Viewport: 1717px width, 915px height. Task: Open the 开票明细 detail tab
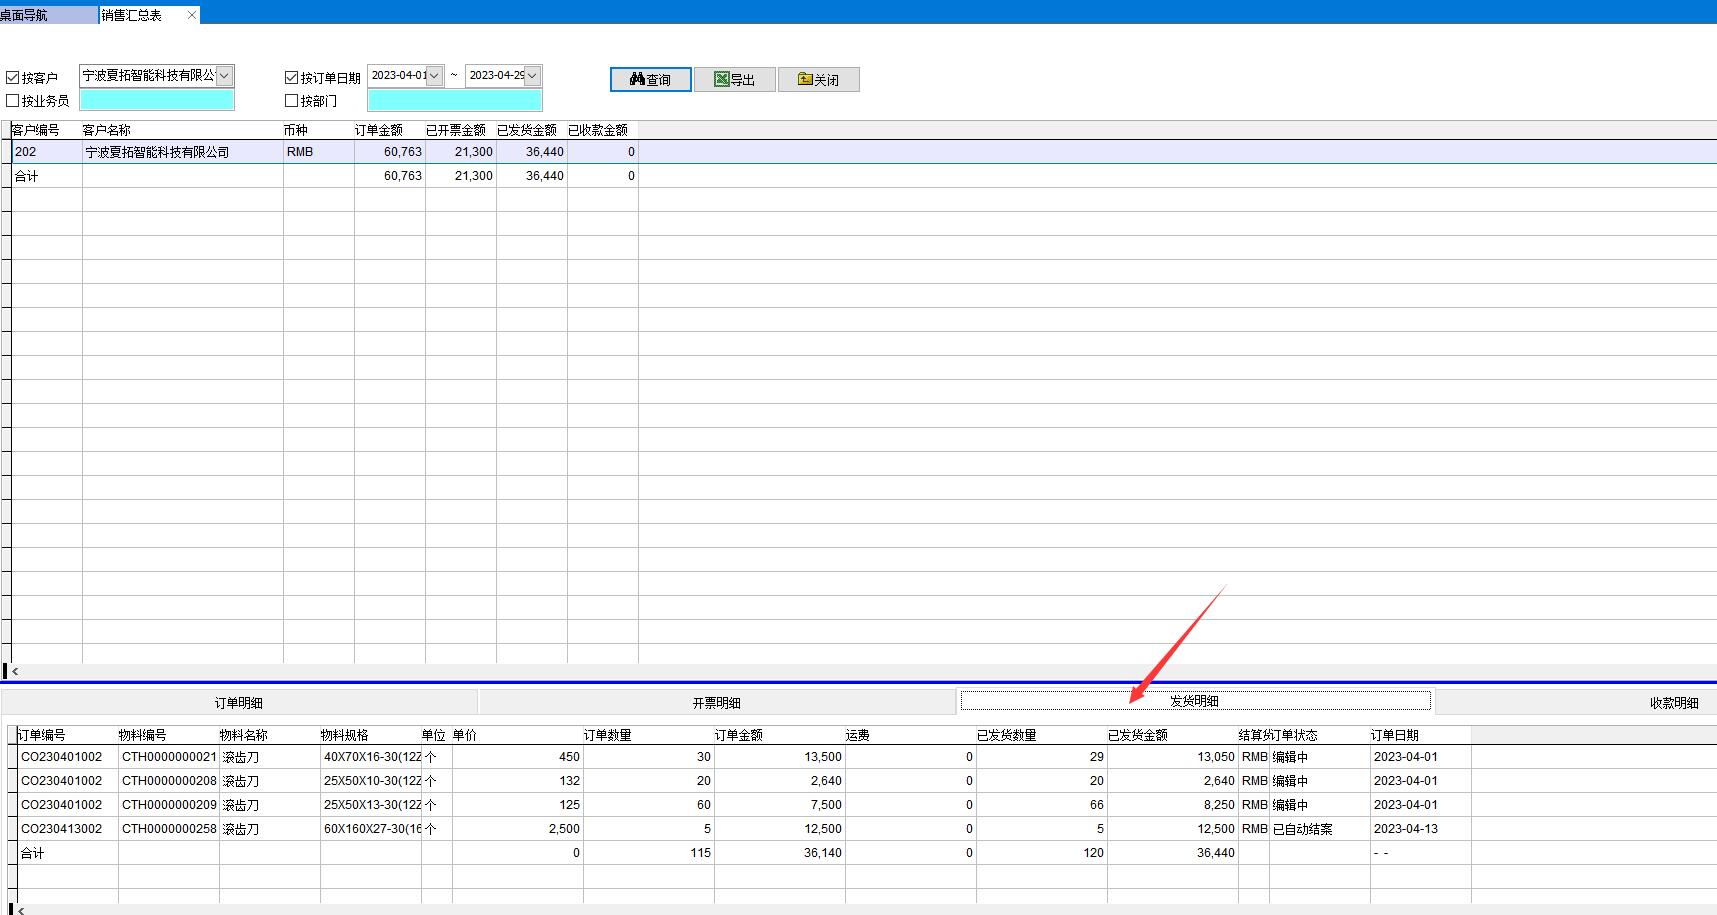pyautogui.click(x=716, y=703)
